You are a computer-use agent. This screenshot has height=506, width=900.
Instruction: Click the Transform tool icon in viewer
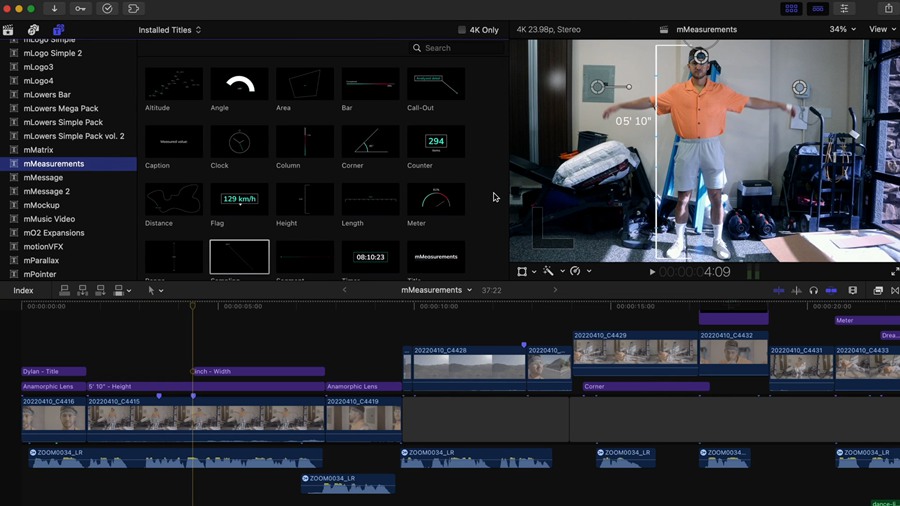click(522, 271)
